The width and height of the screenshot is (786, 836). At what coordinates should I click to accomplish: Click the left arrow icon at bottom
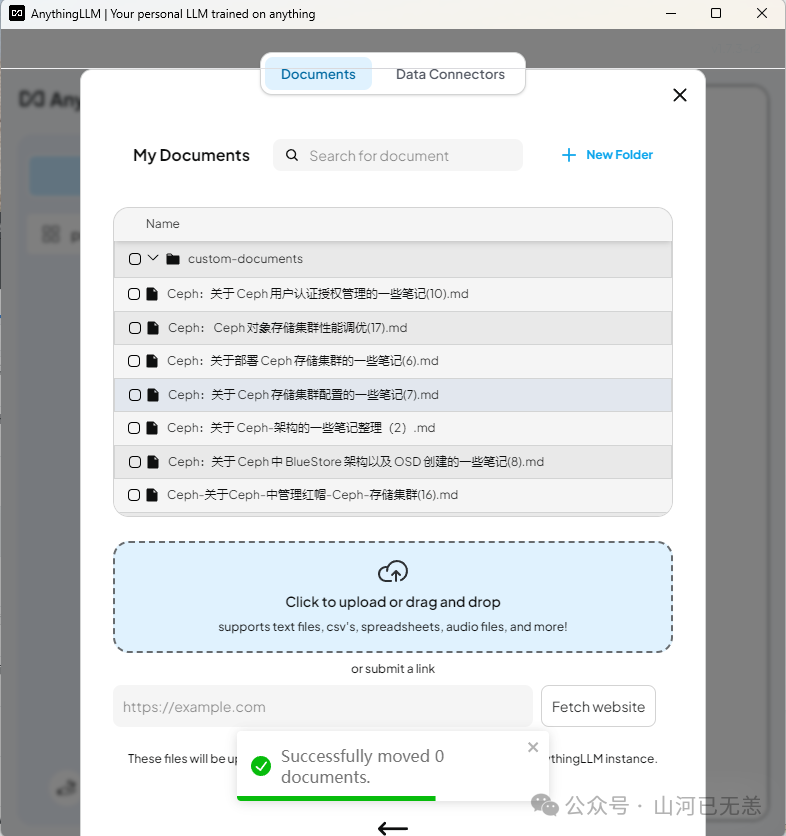(393, 828)
